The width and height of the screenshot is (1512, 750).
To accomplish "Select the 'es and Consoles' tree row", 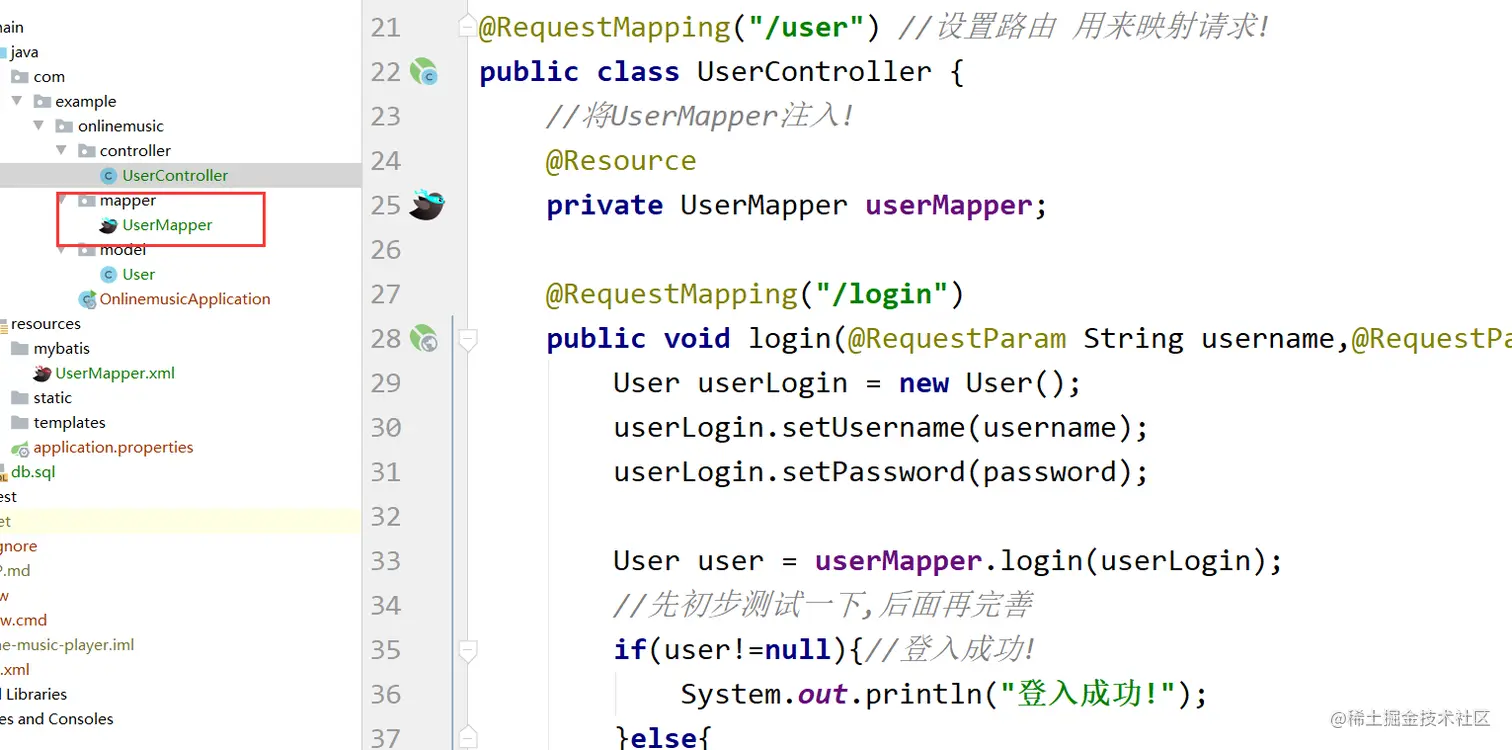I will coord(180,719).
